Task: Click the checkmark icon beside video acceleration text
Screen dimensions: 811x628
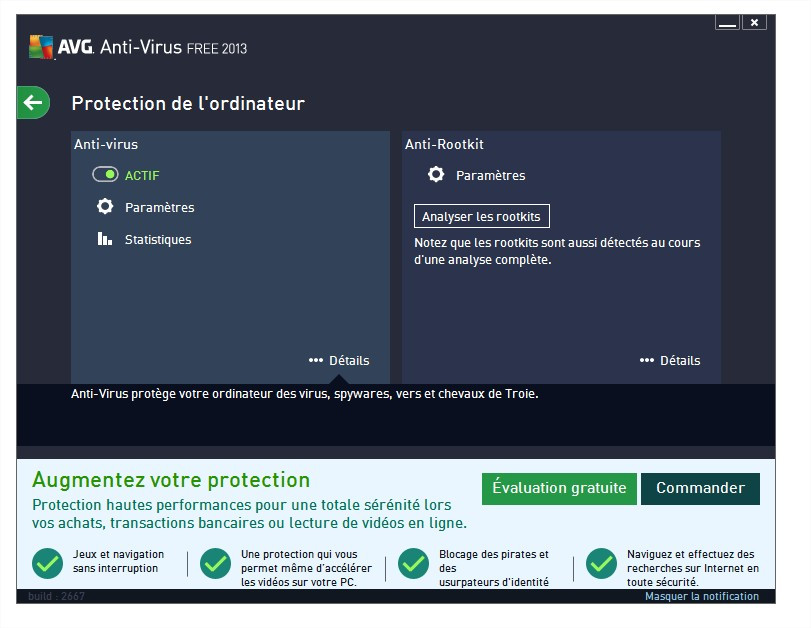Action: (x=215, y=563)
